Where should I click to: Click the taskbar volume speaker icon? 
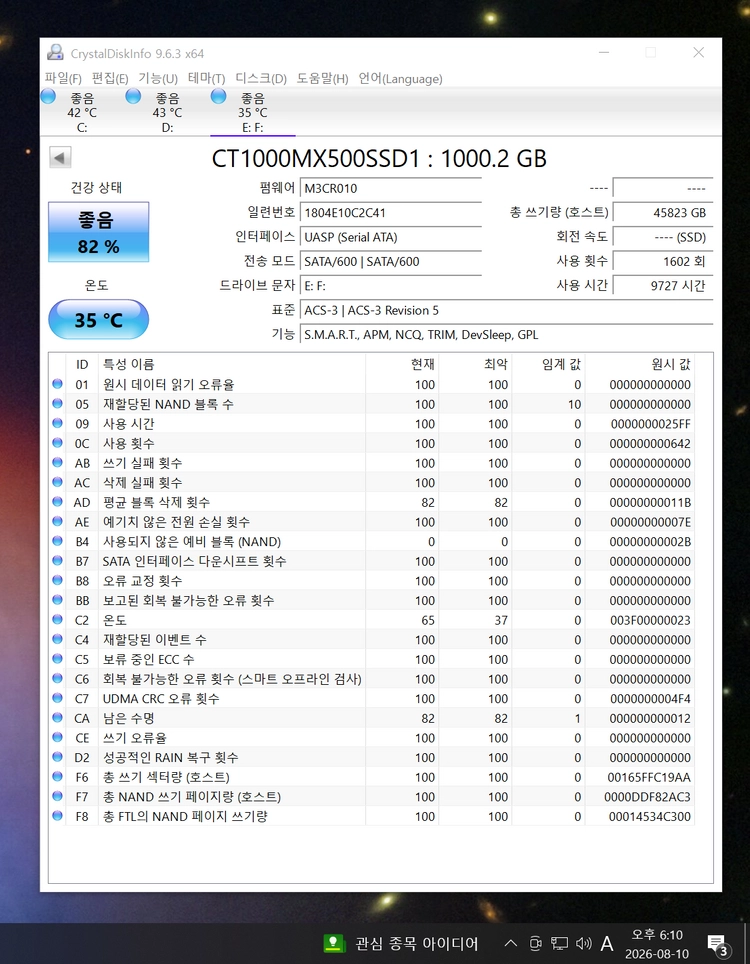pos(583,943)
